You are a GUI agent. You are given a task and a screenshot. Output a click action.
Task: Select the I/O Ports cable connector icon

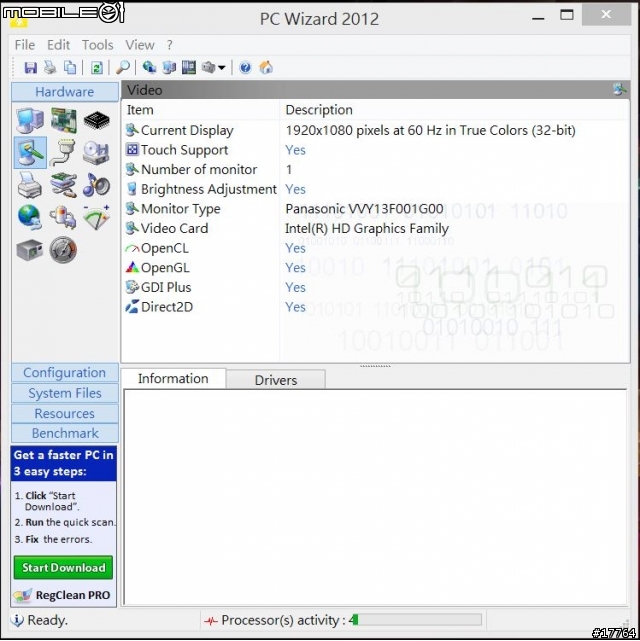63,153
